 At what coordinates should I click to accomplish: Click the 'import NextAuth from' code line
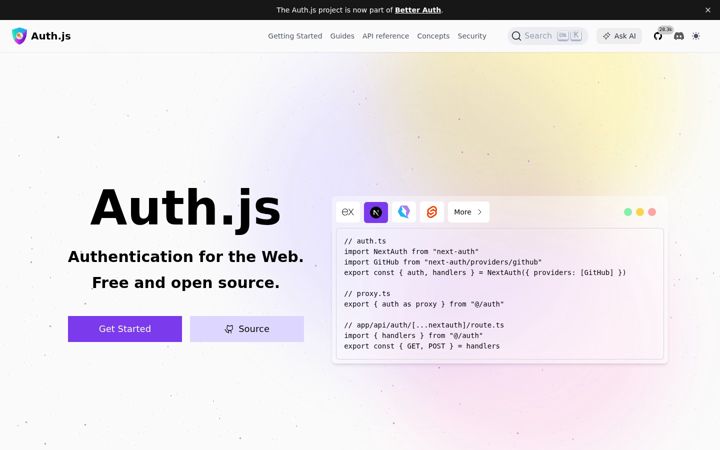[411, 252]
